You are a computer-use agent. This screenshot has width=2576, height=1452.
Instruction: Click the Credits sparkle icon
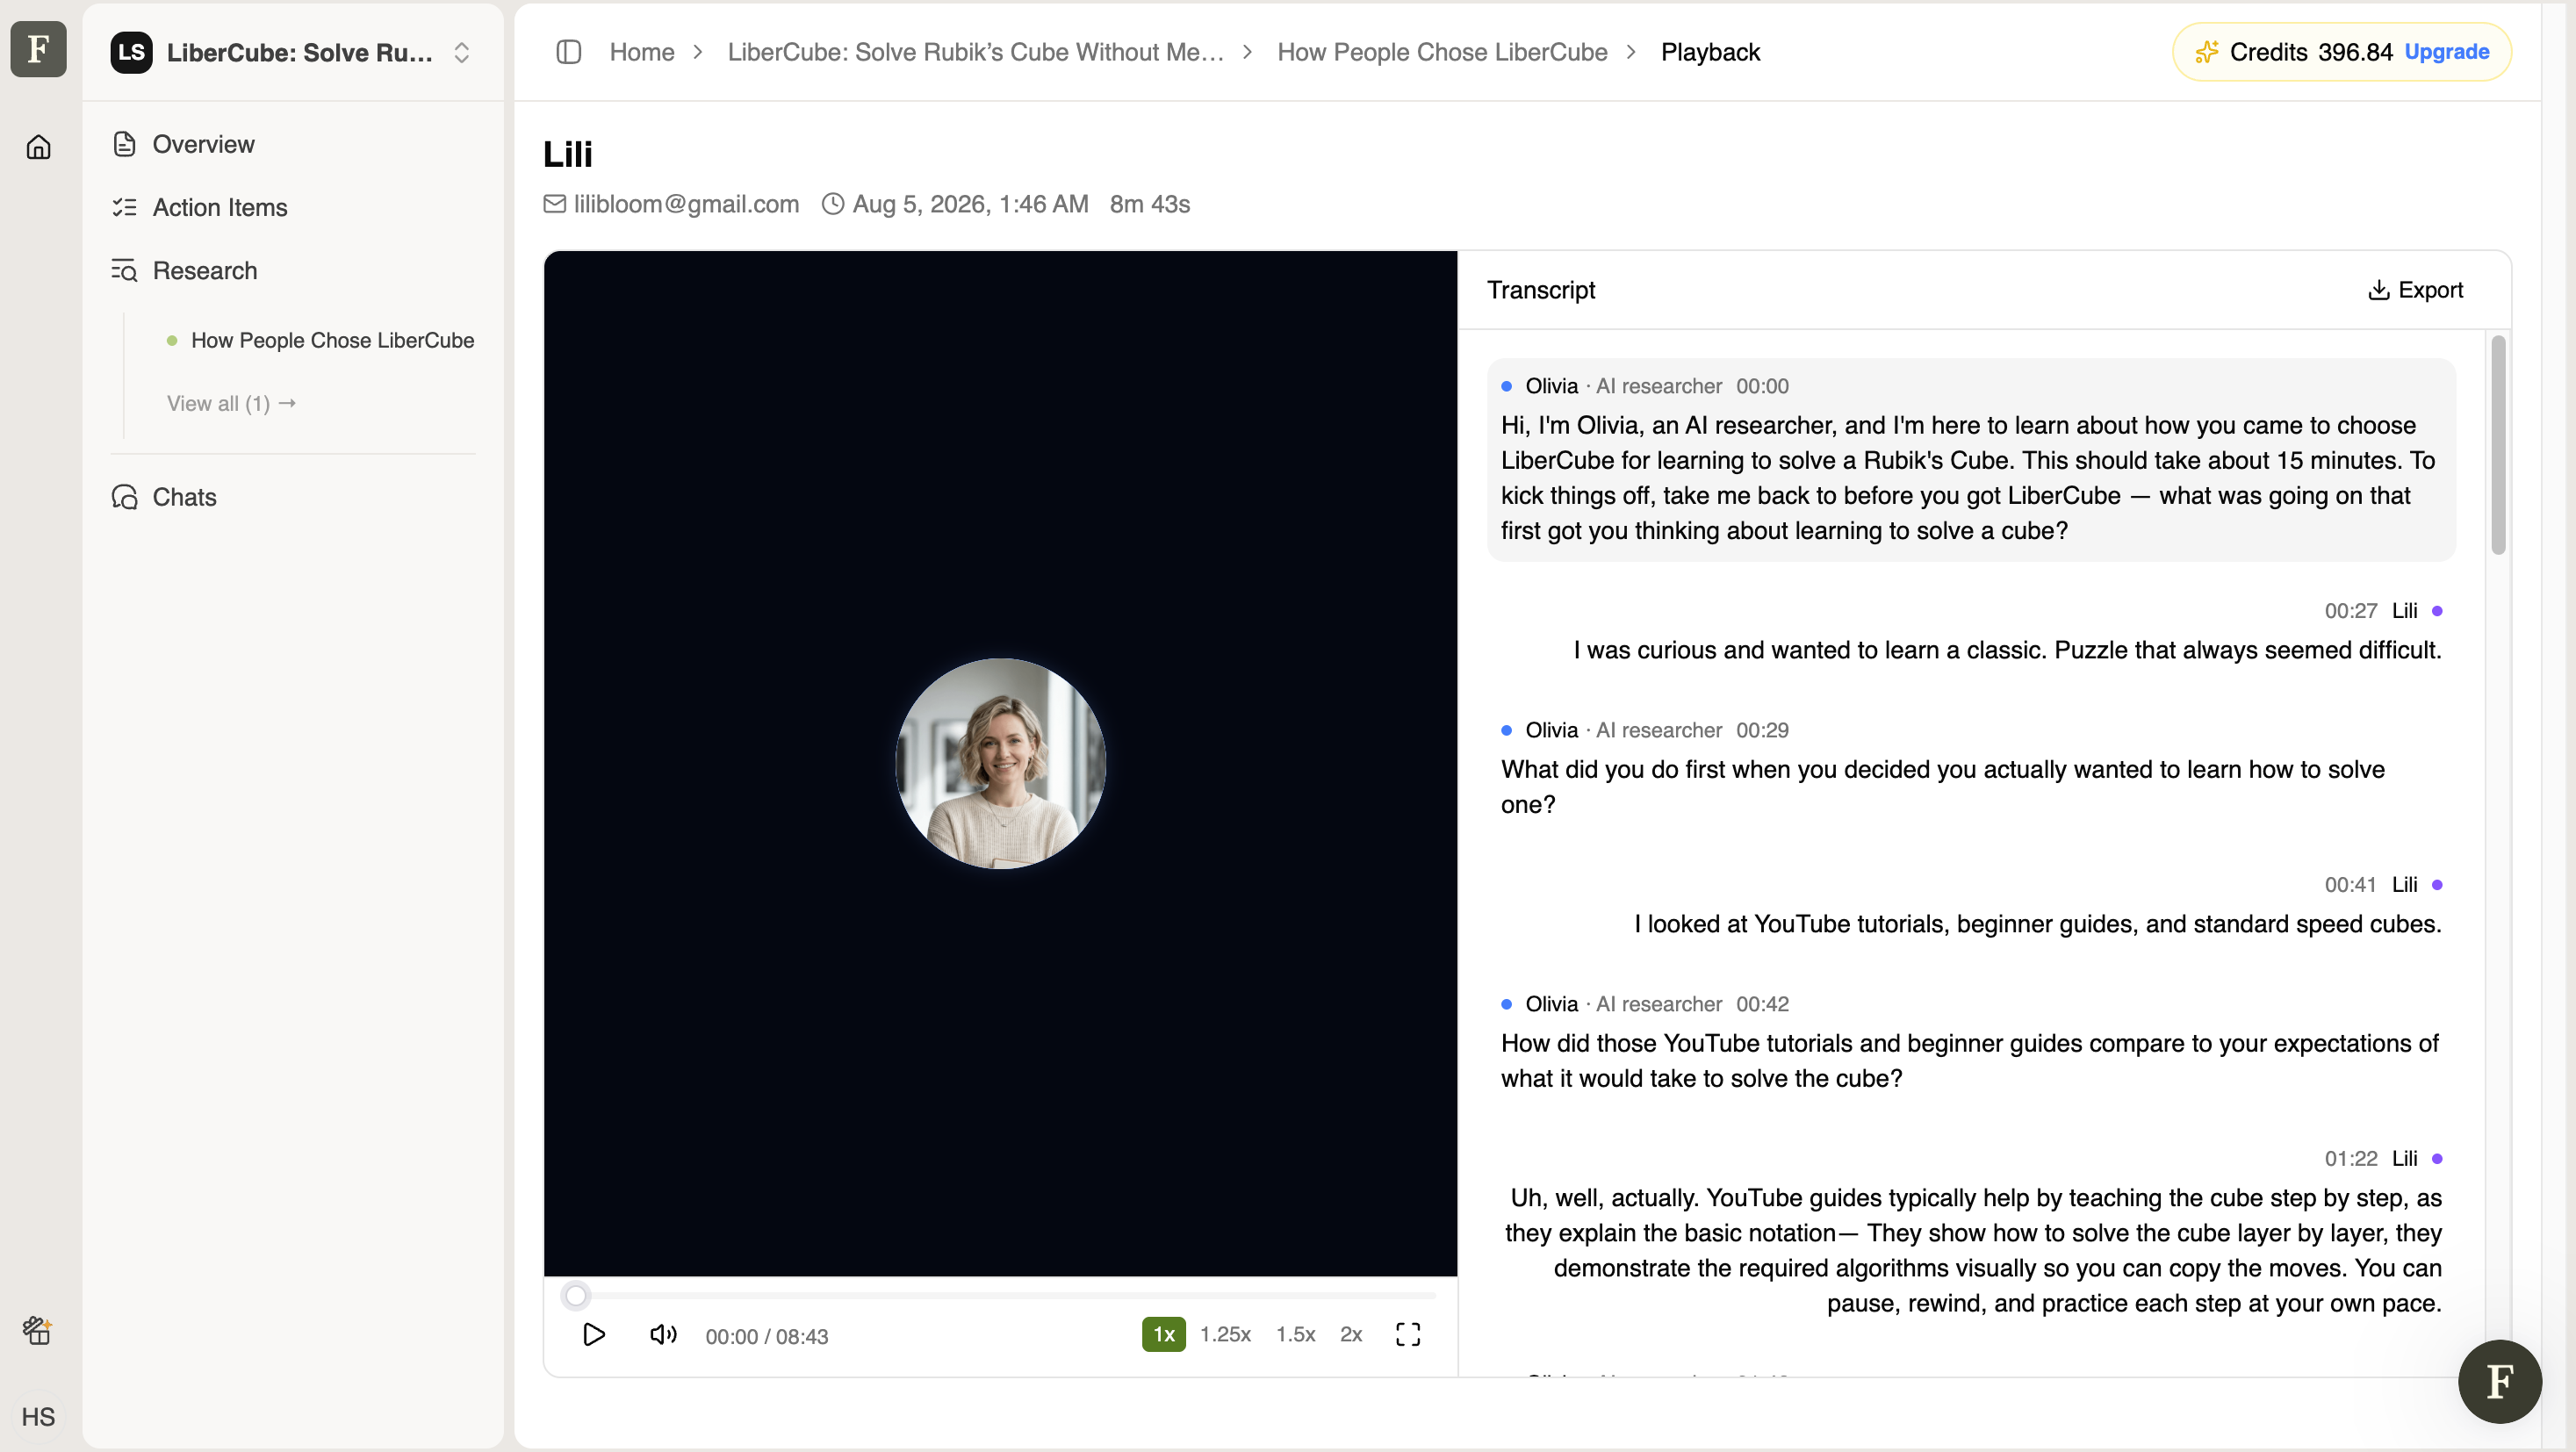click(2206, 52)
